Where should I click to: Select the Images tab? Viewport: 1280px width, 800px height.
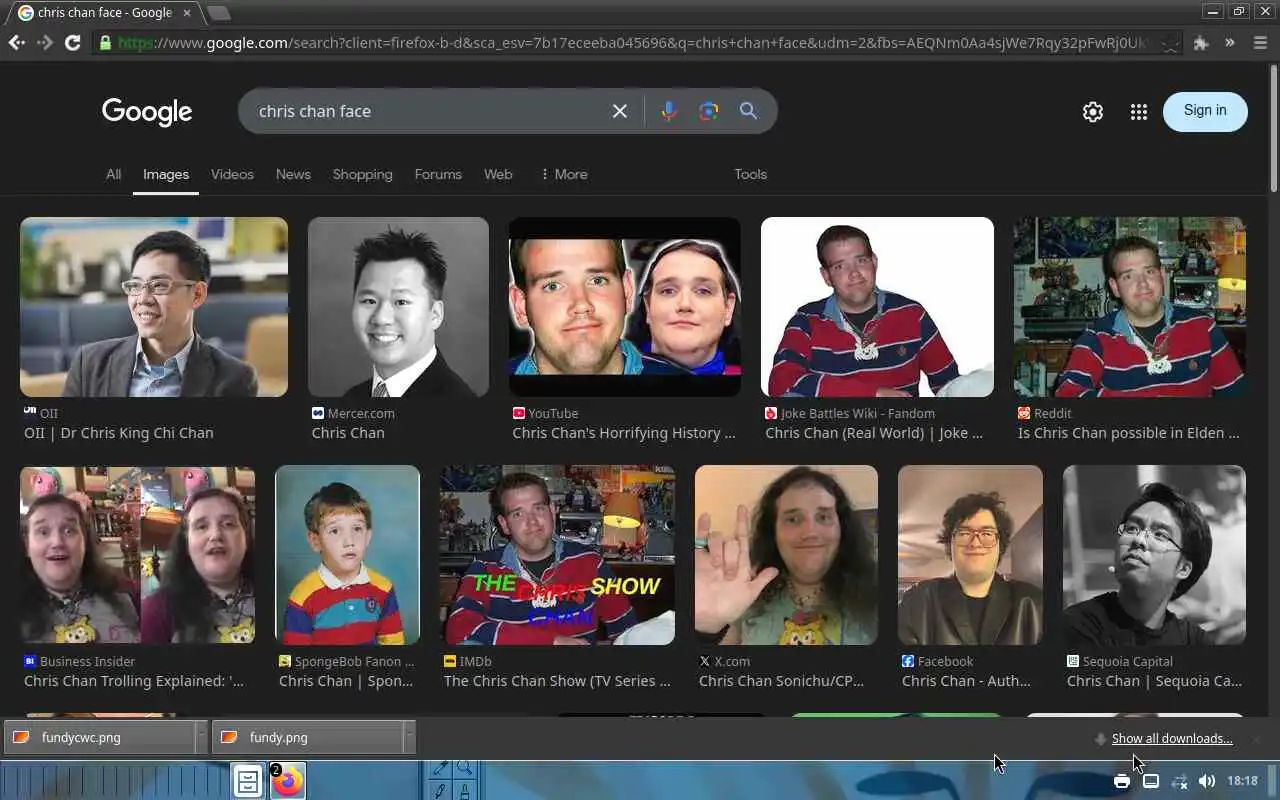point(166,174)
